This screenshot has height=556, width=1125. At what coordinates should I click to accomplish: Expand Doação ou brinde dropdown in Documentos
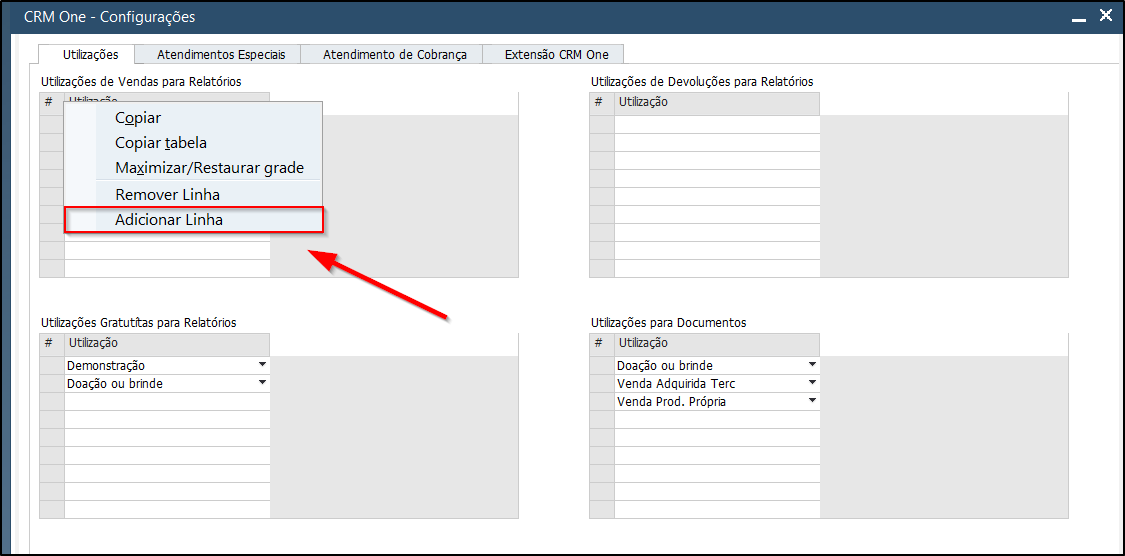point(812,365)
